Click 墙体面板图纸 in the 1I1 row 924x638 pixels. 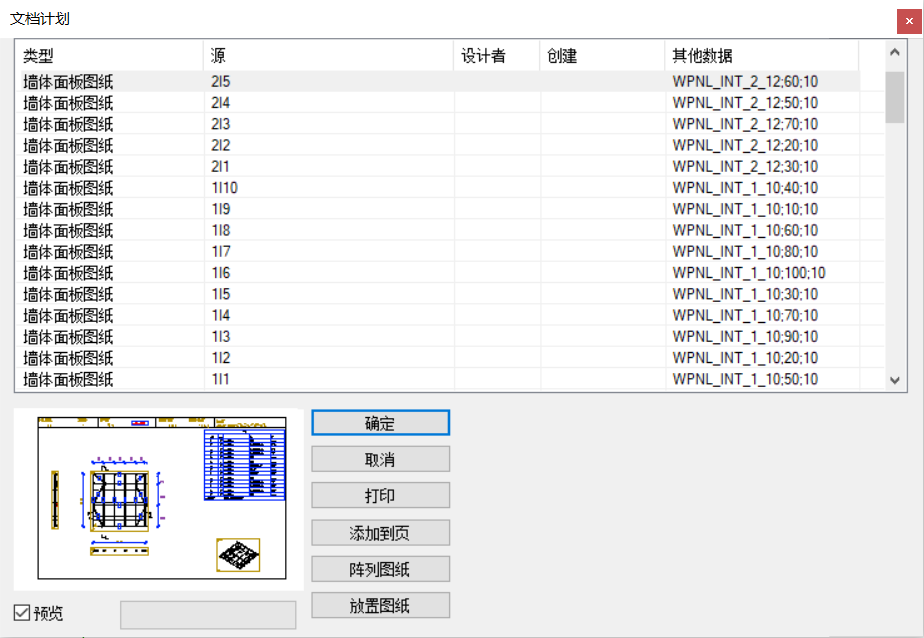(x=68, y=379)
